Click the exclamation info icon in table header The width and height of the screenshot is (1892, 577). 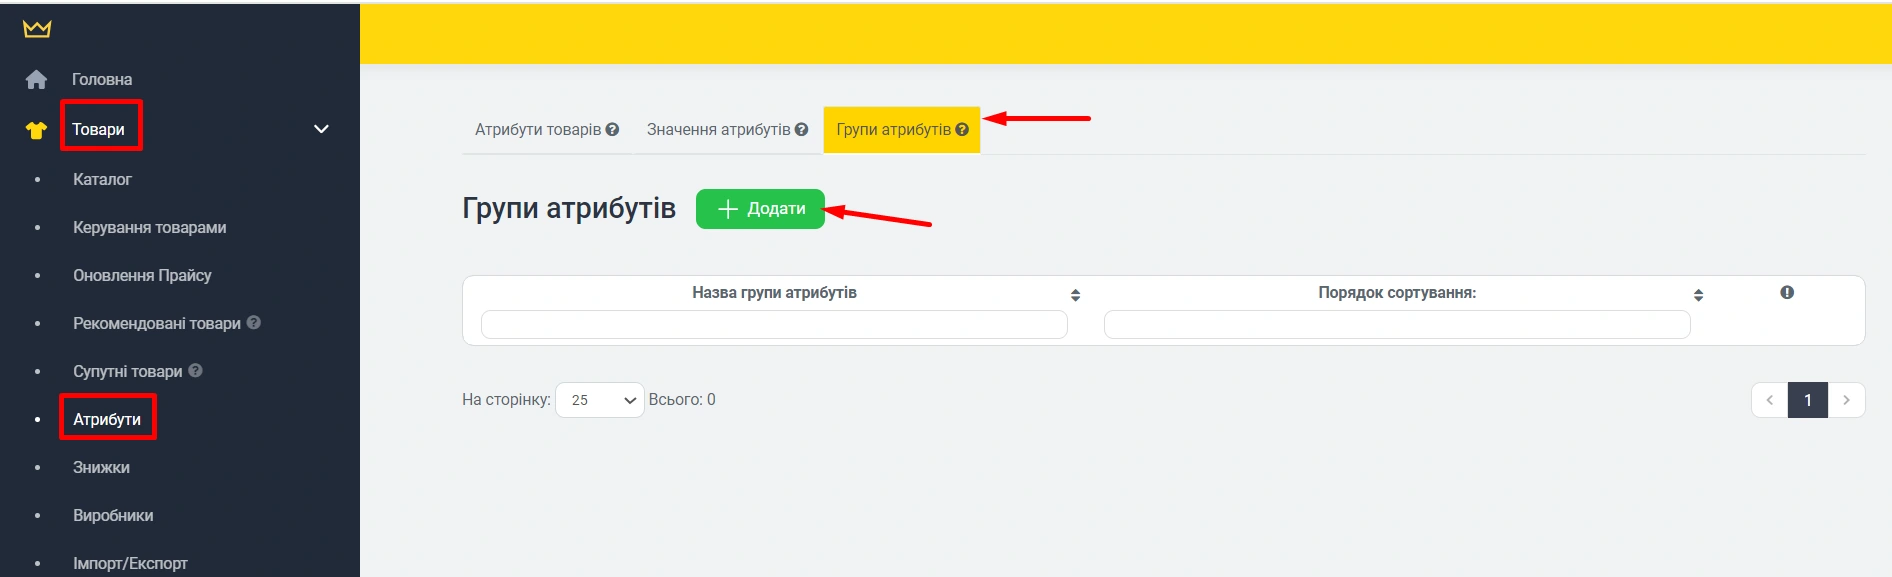(x=1786, y=293)
